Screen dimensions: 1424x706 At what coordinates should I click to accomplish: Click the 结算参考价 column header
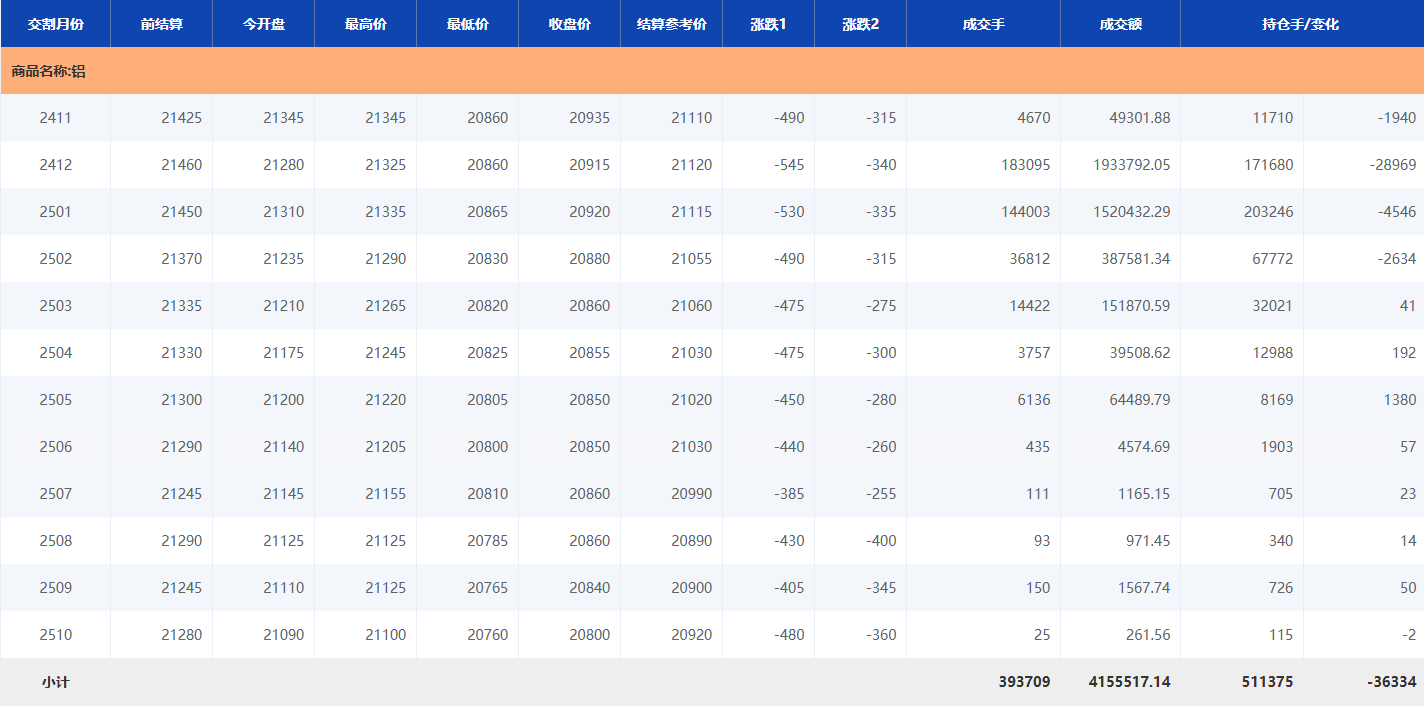pos(671,24)
